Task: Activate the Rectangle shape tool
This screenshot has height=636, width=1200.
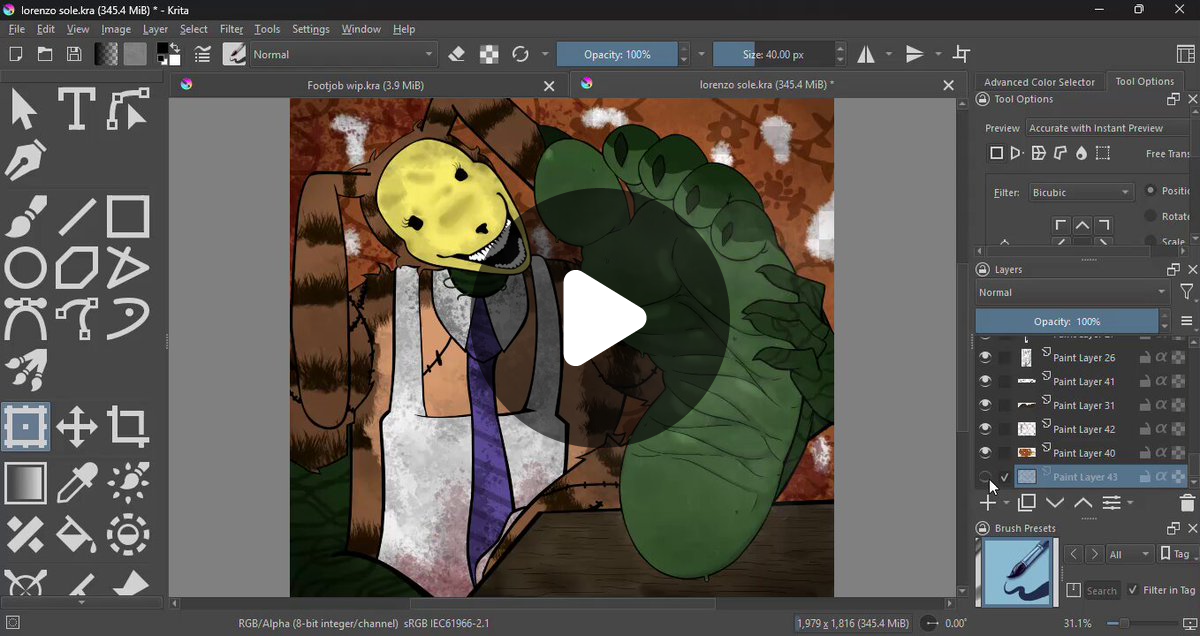Action: tap(128, 217)
